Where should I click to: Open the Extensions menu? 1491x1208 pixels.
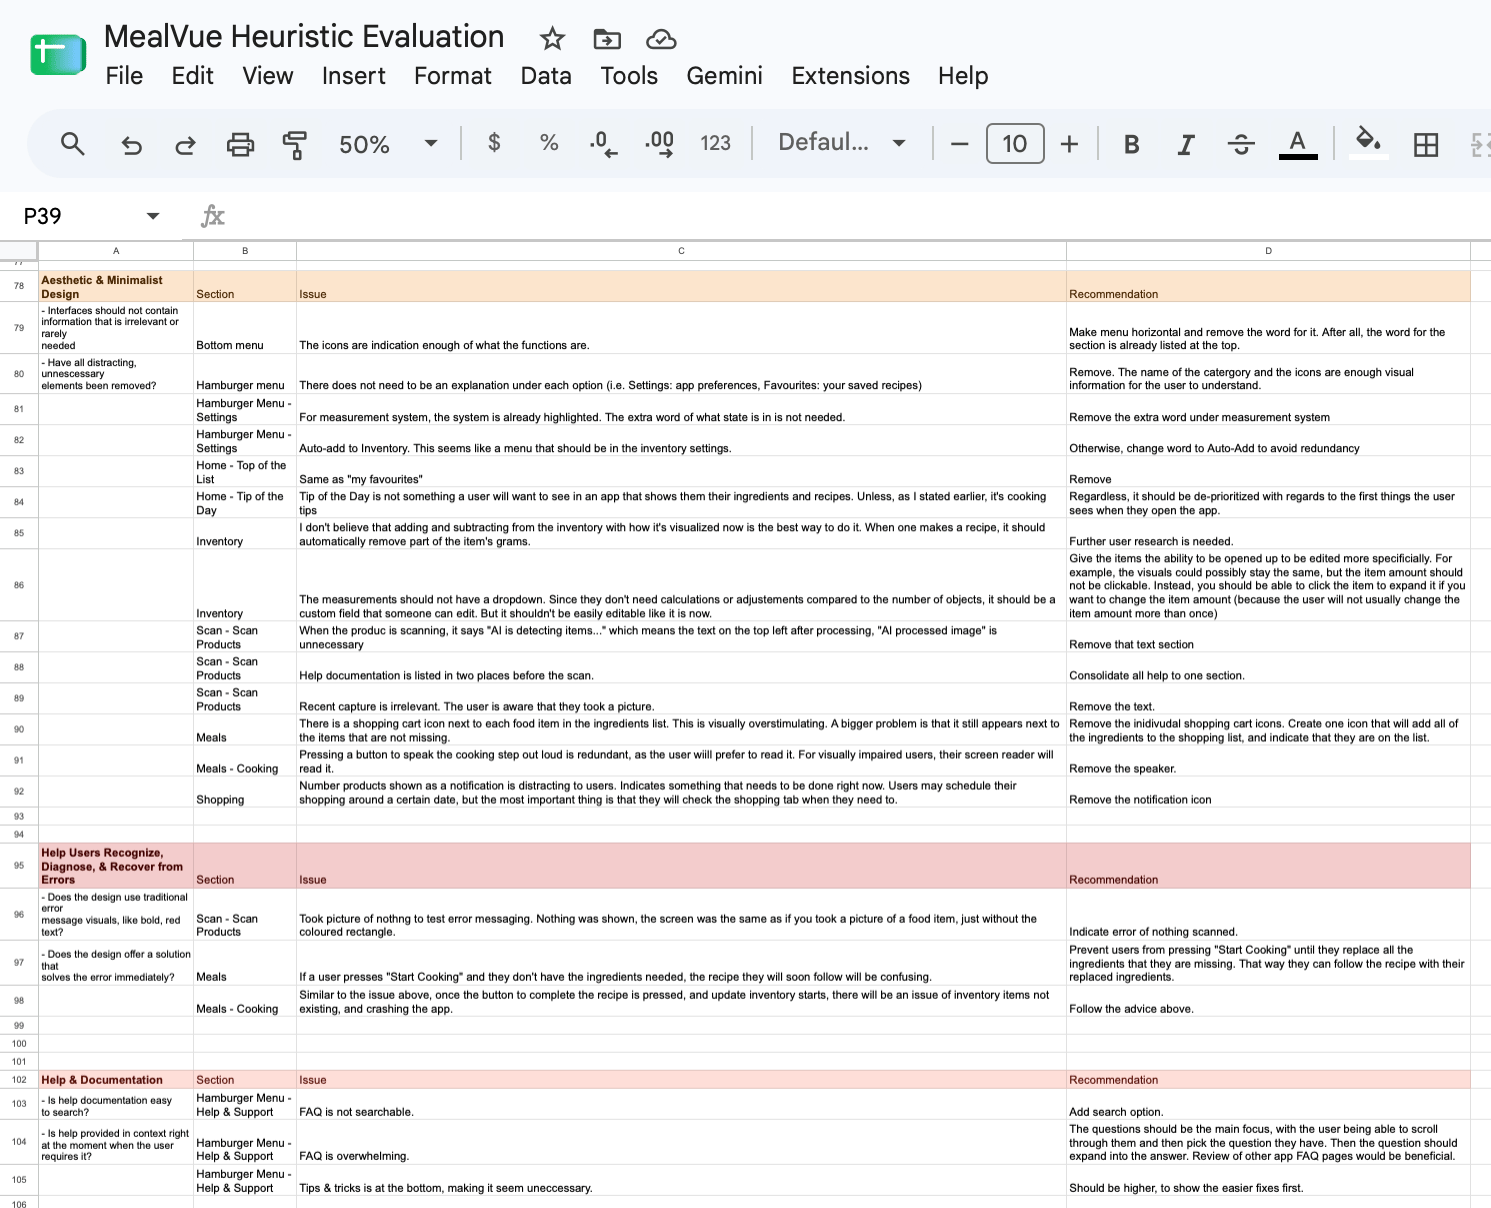[850, 76]
